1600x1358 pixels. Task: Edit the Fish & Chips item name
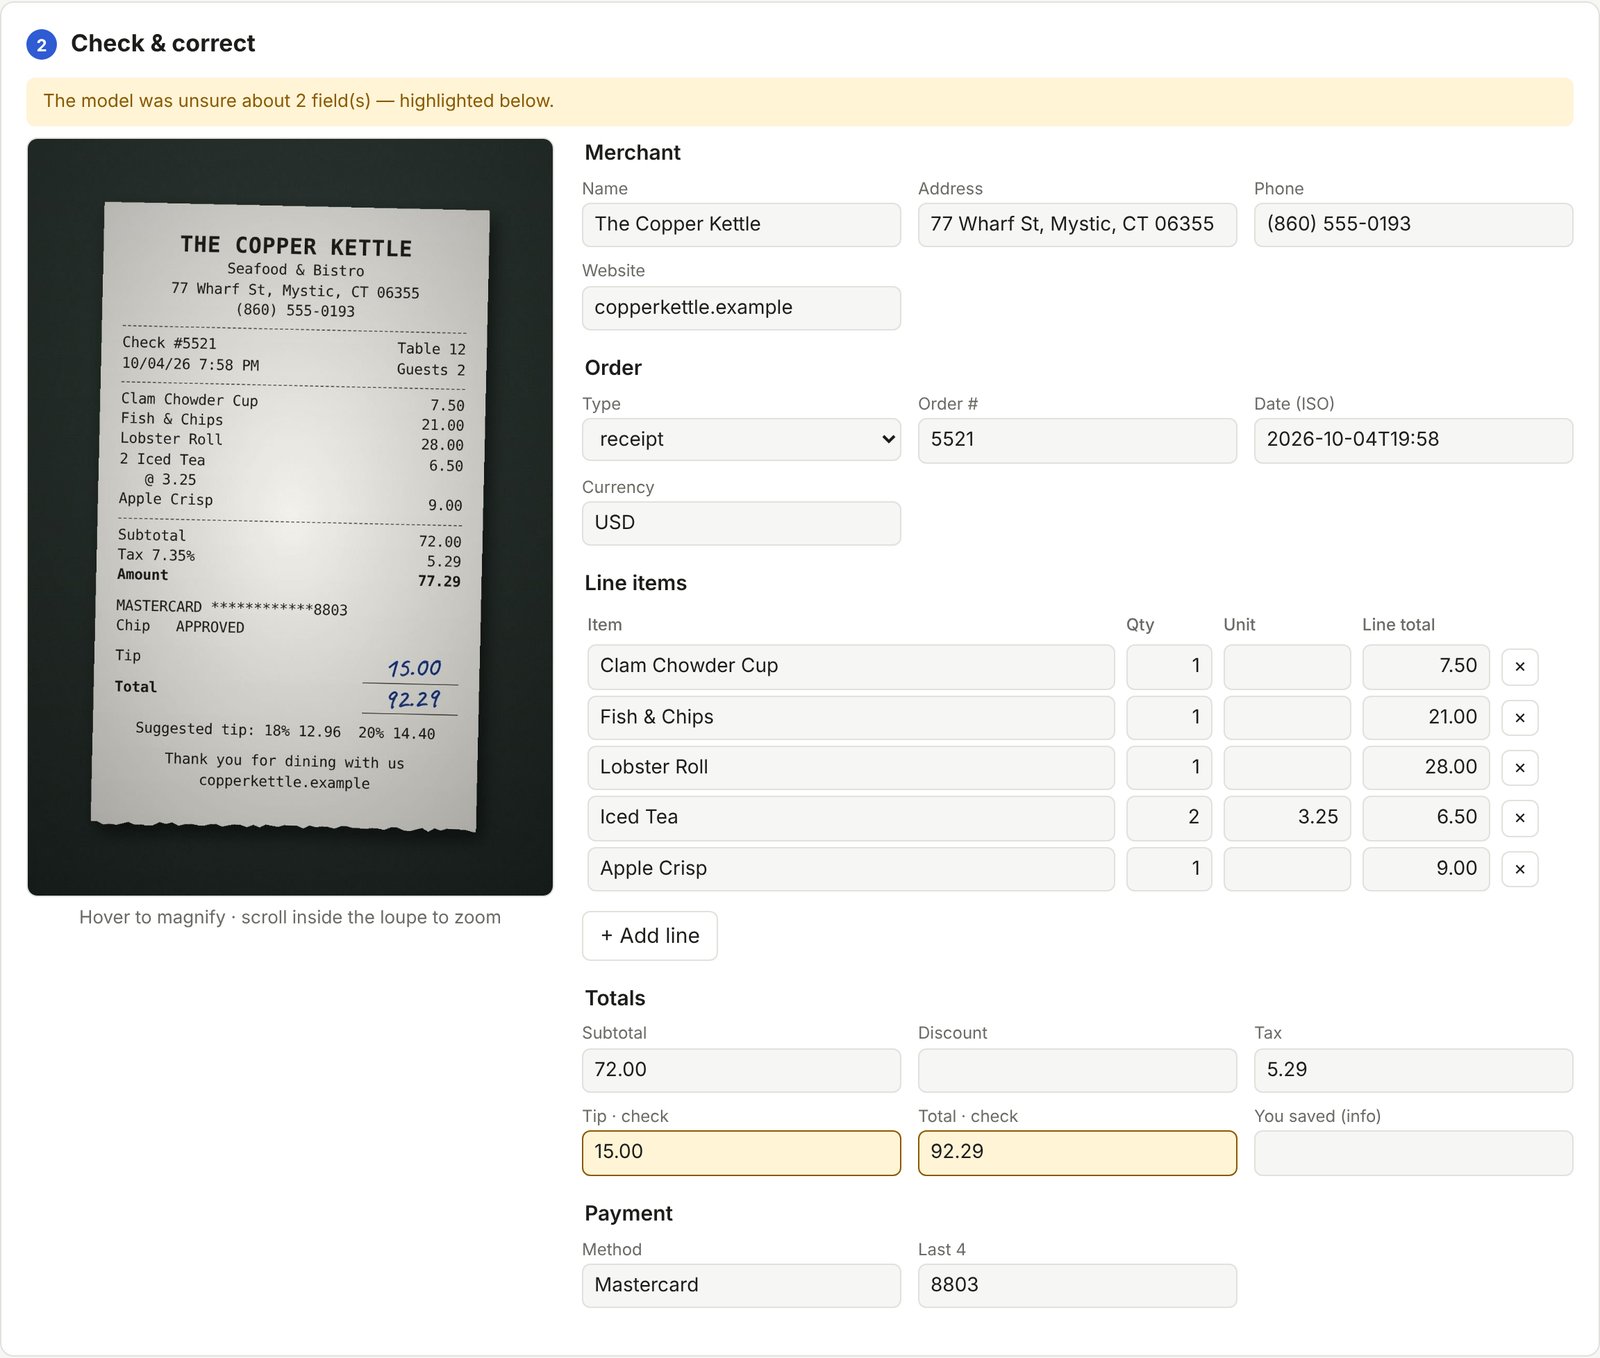click(x=851, y=718)
